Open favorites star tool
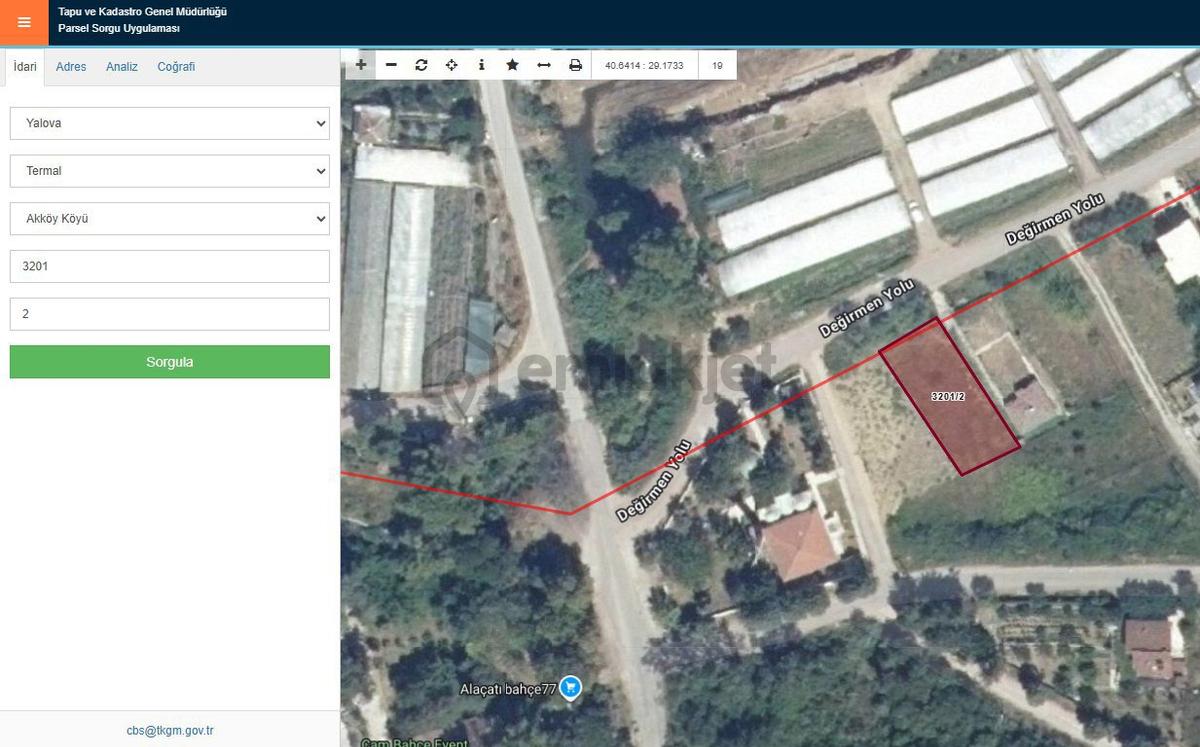Viewport: 1200px width, 747px height. click(x=513, y=65)
